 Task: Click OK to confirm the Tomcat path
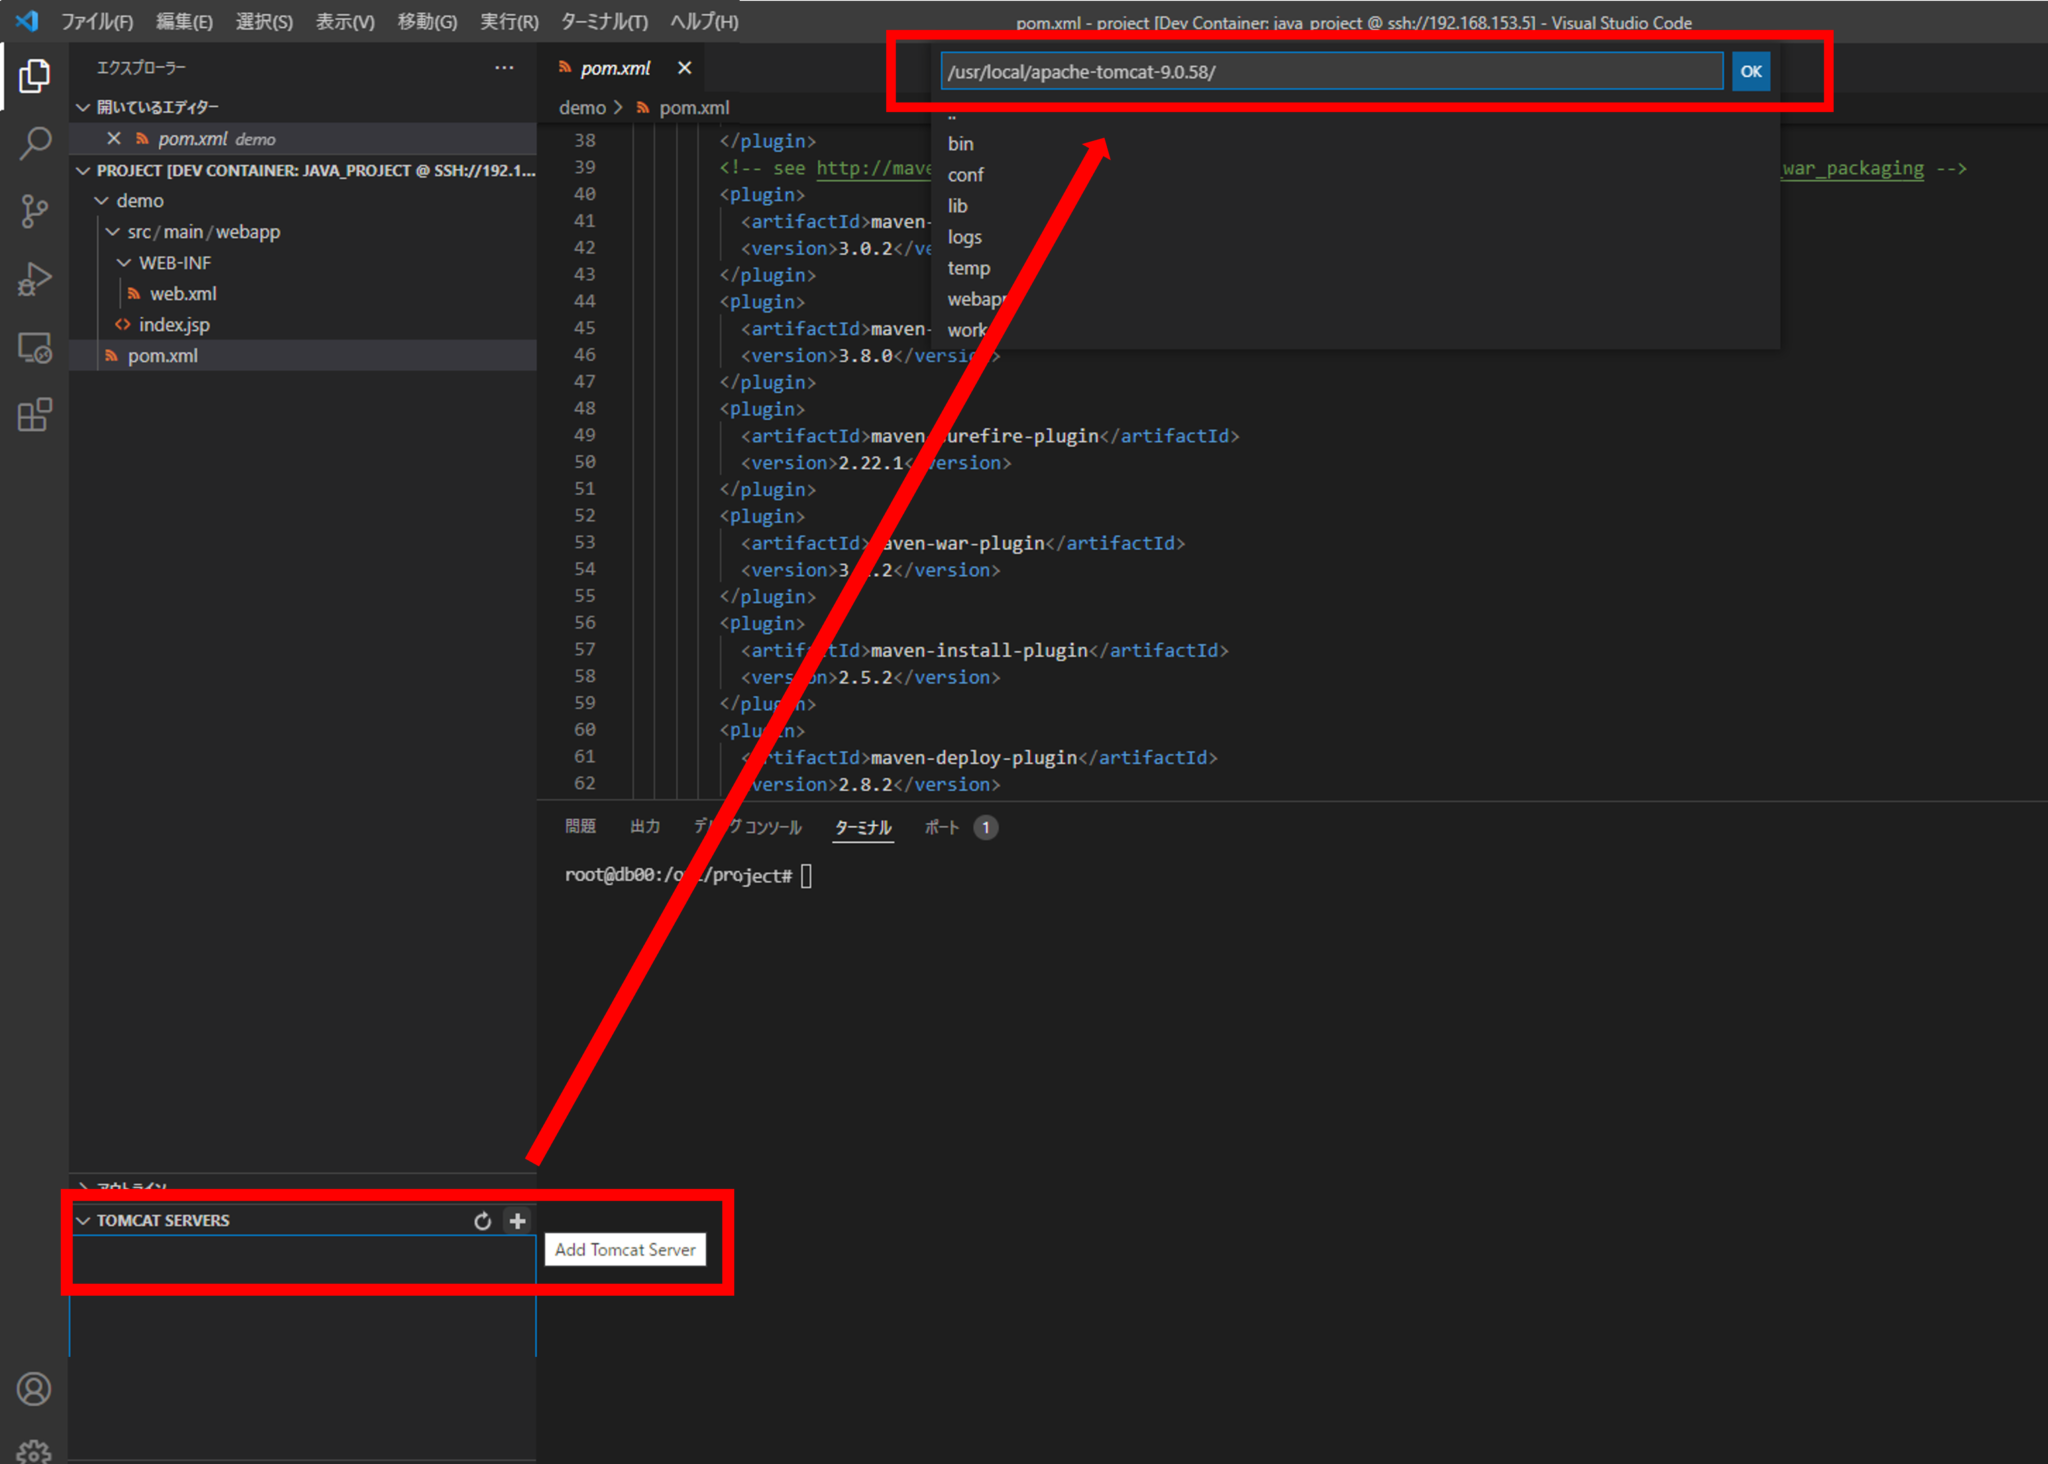[x=1750, y=71]
